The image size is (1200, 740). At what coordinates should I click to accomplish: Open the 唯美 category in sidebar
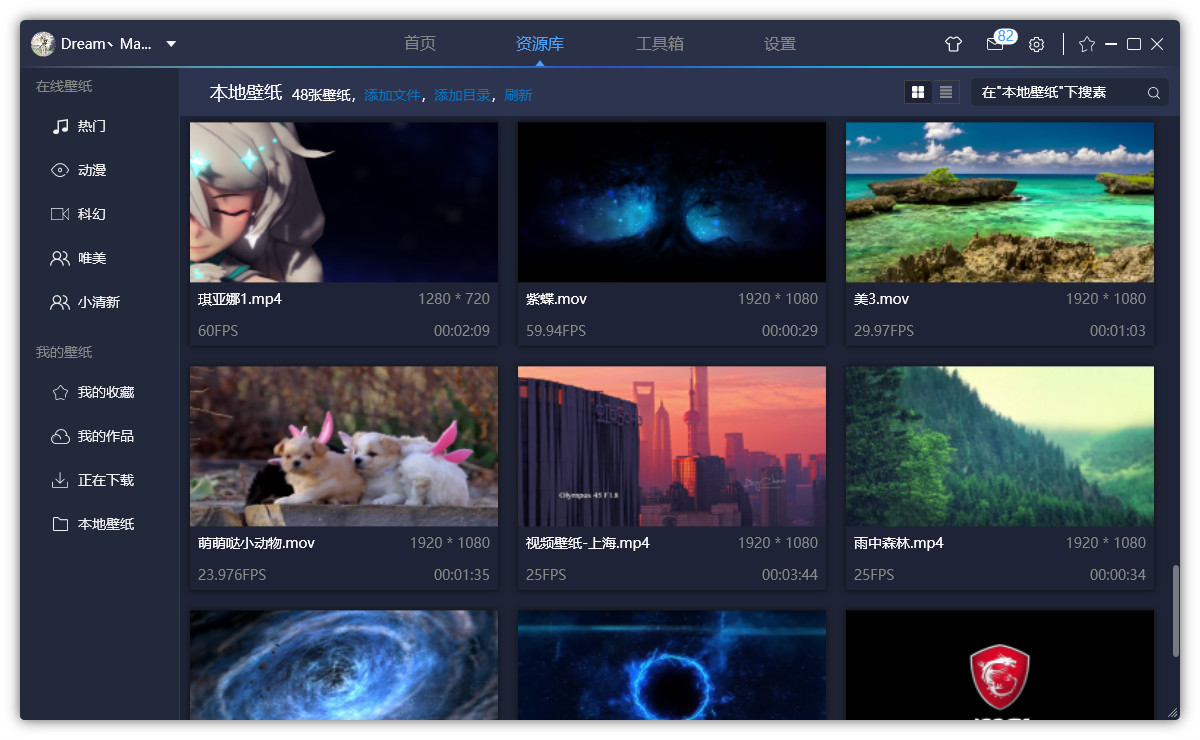(92, 258)
